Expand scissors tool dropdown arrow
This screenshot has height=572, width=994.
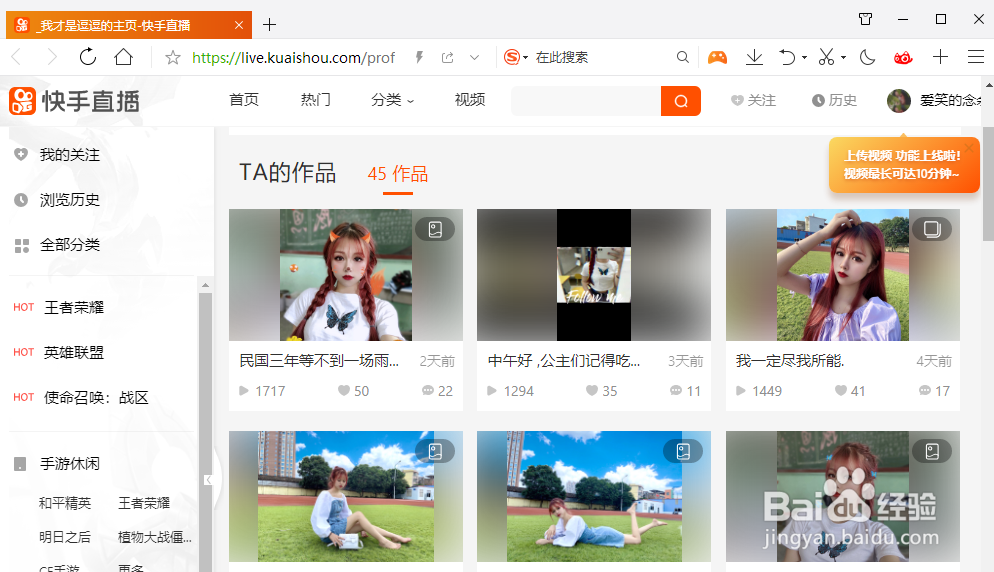point(843,58)
